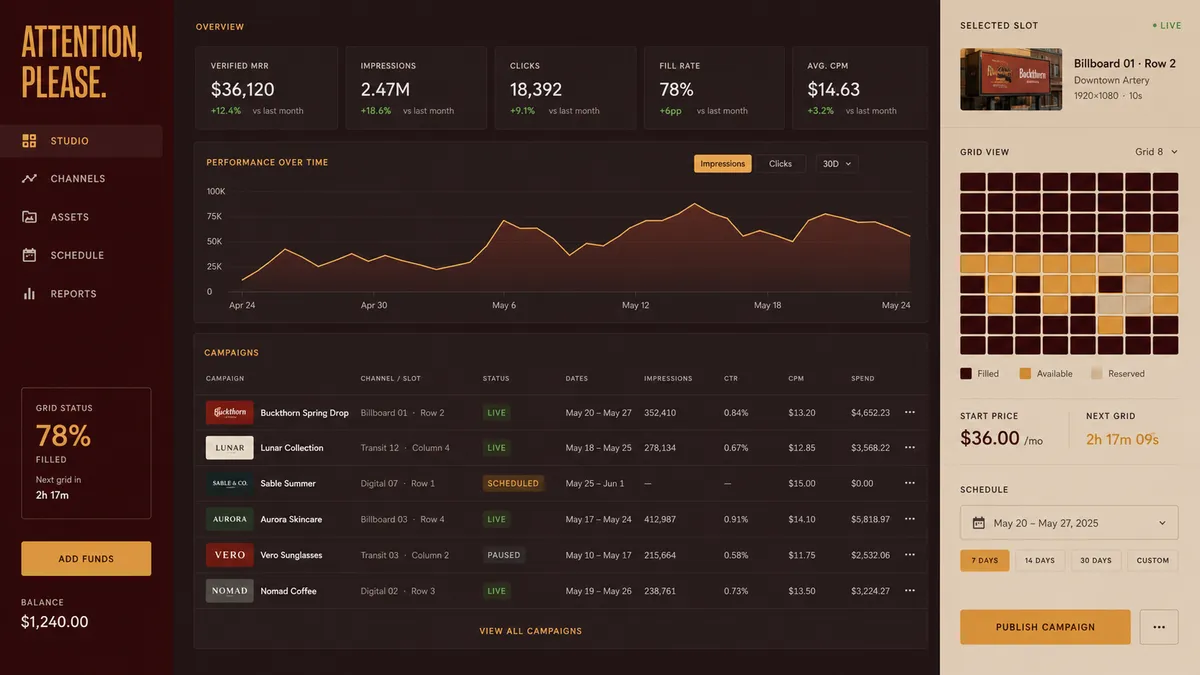Go to the Reports section
The width and height of the screenshot is (1200, 675).
coord(81,294)
